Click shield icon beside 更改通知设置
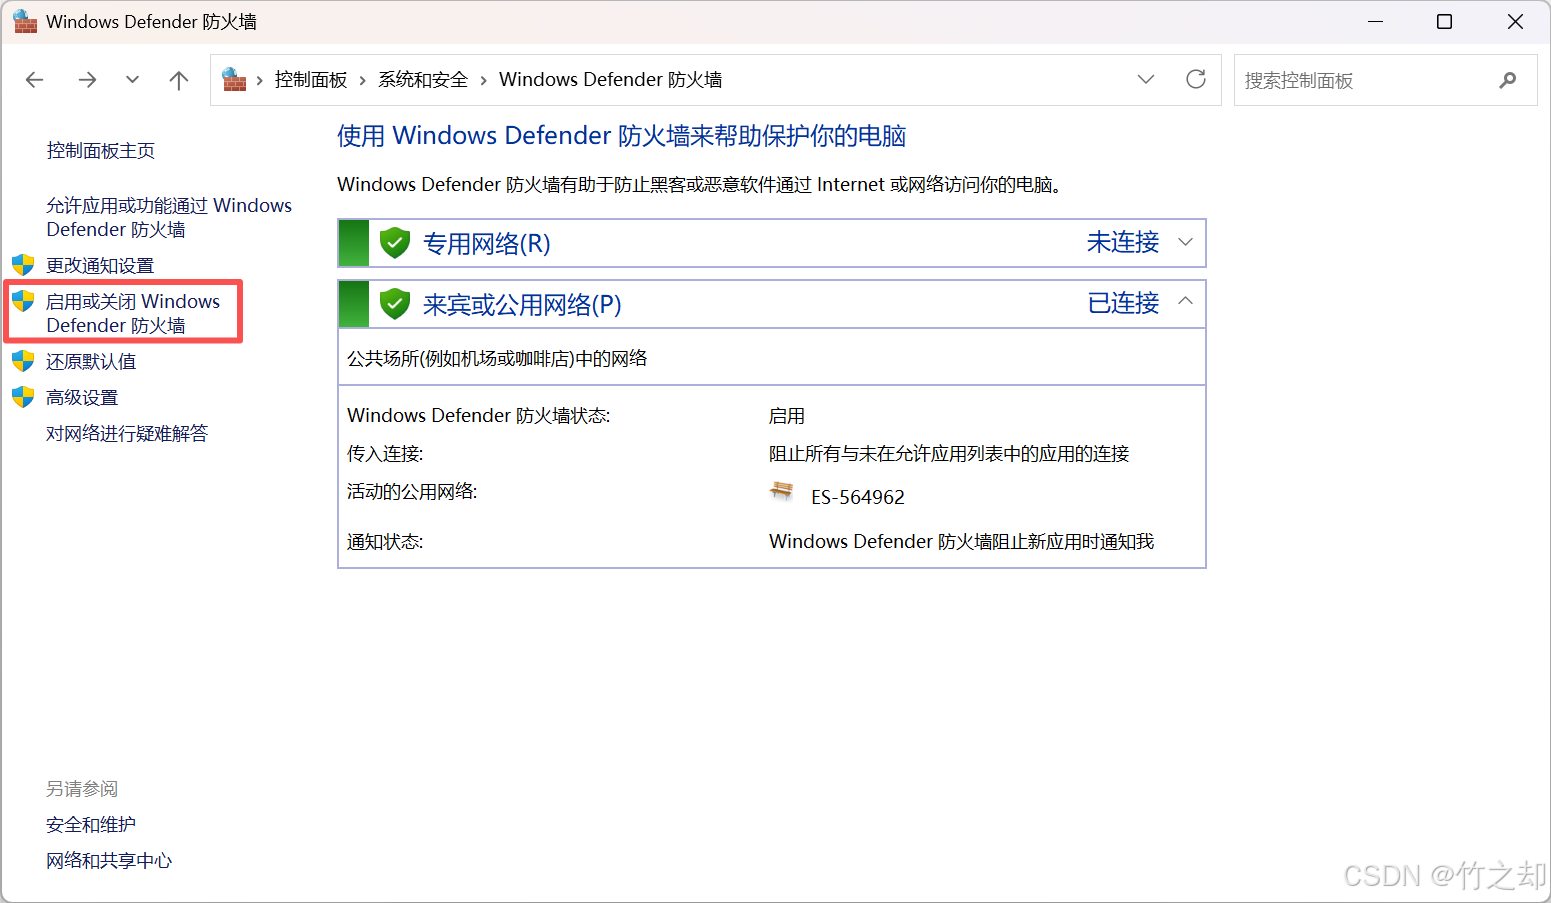The height and width of the screenshot is (903, 1551). click(x=23, y=265)
